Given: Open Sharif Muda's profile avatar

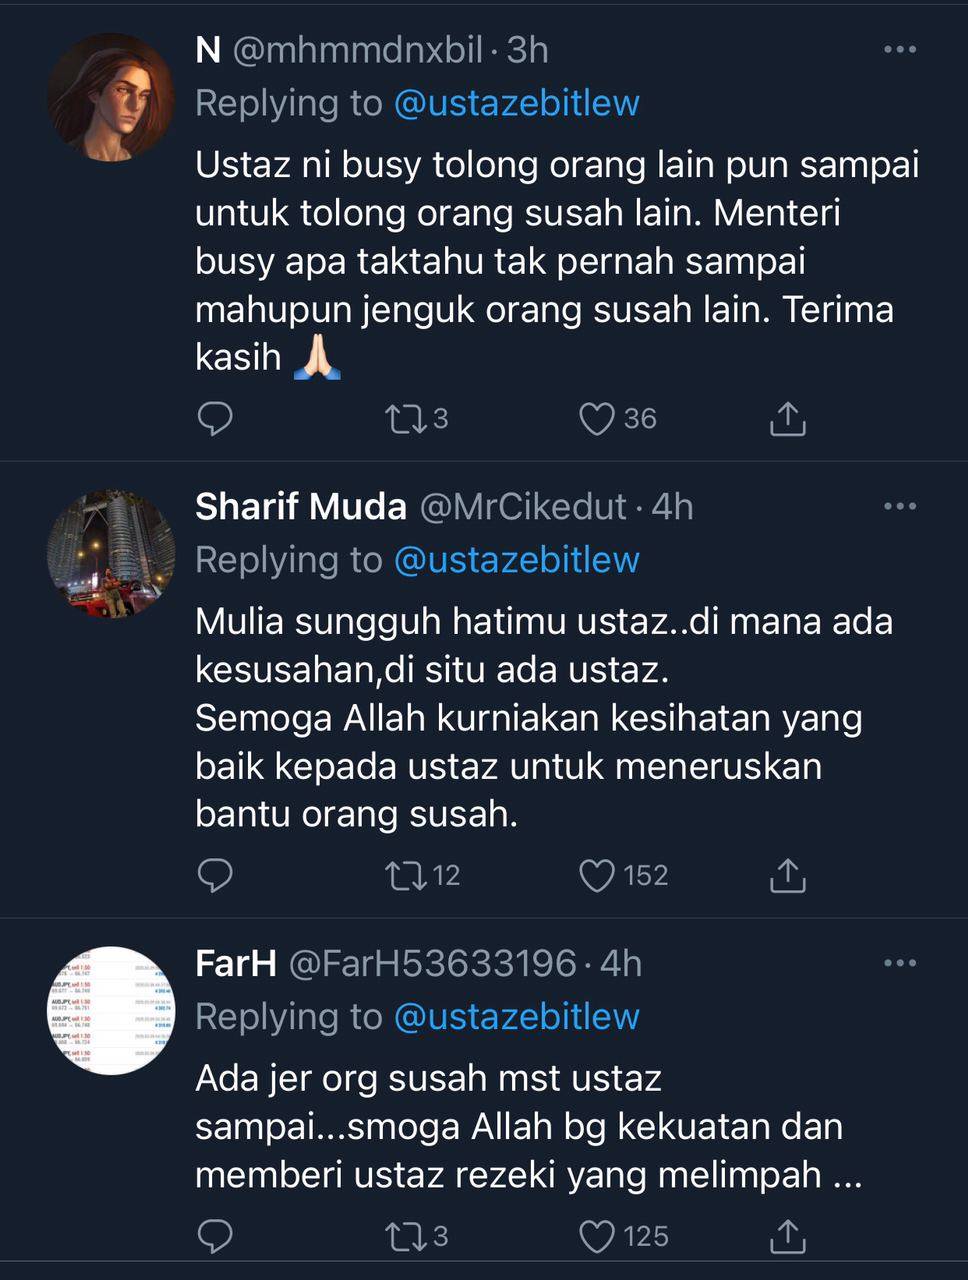Looking at the screenshot, I should (111, 554).
